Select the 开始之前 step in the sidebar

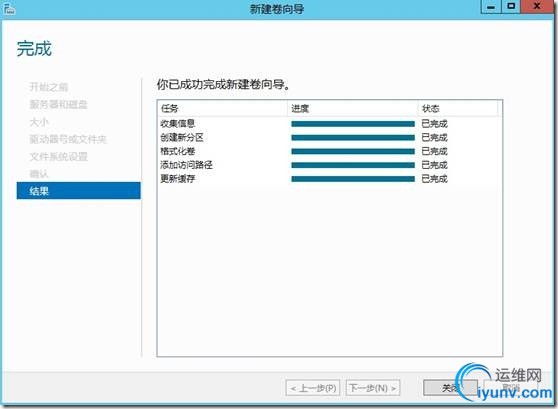pyautogui.click(x=48, y=87)
